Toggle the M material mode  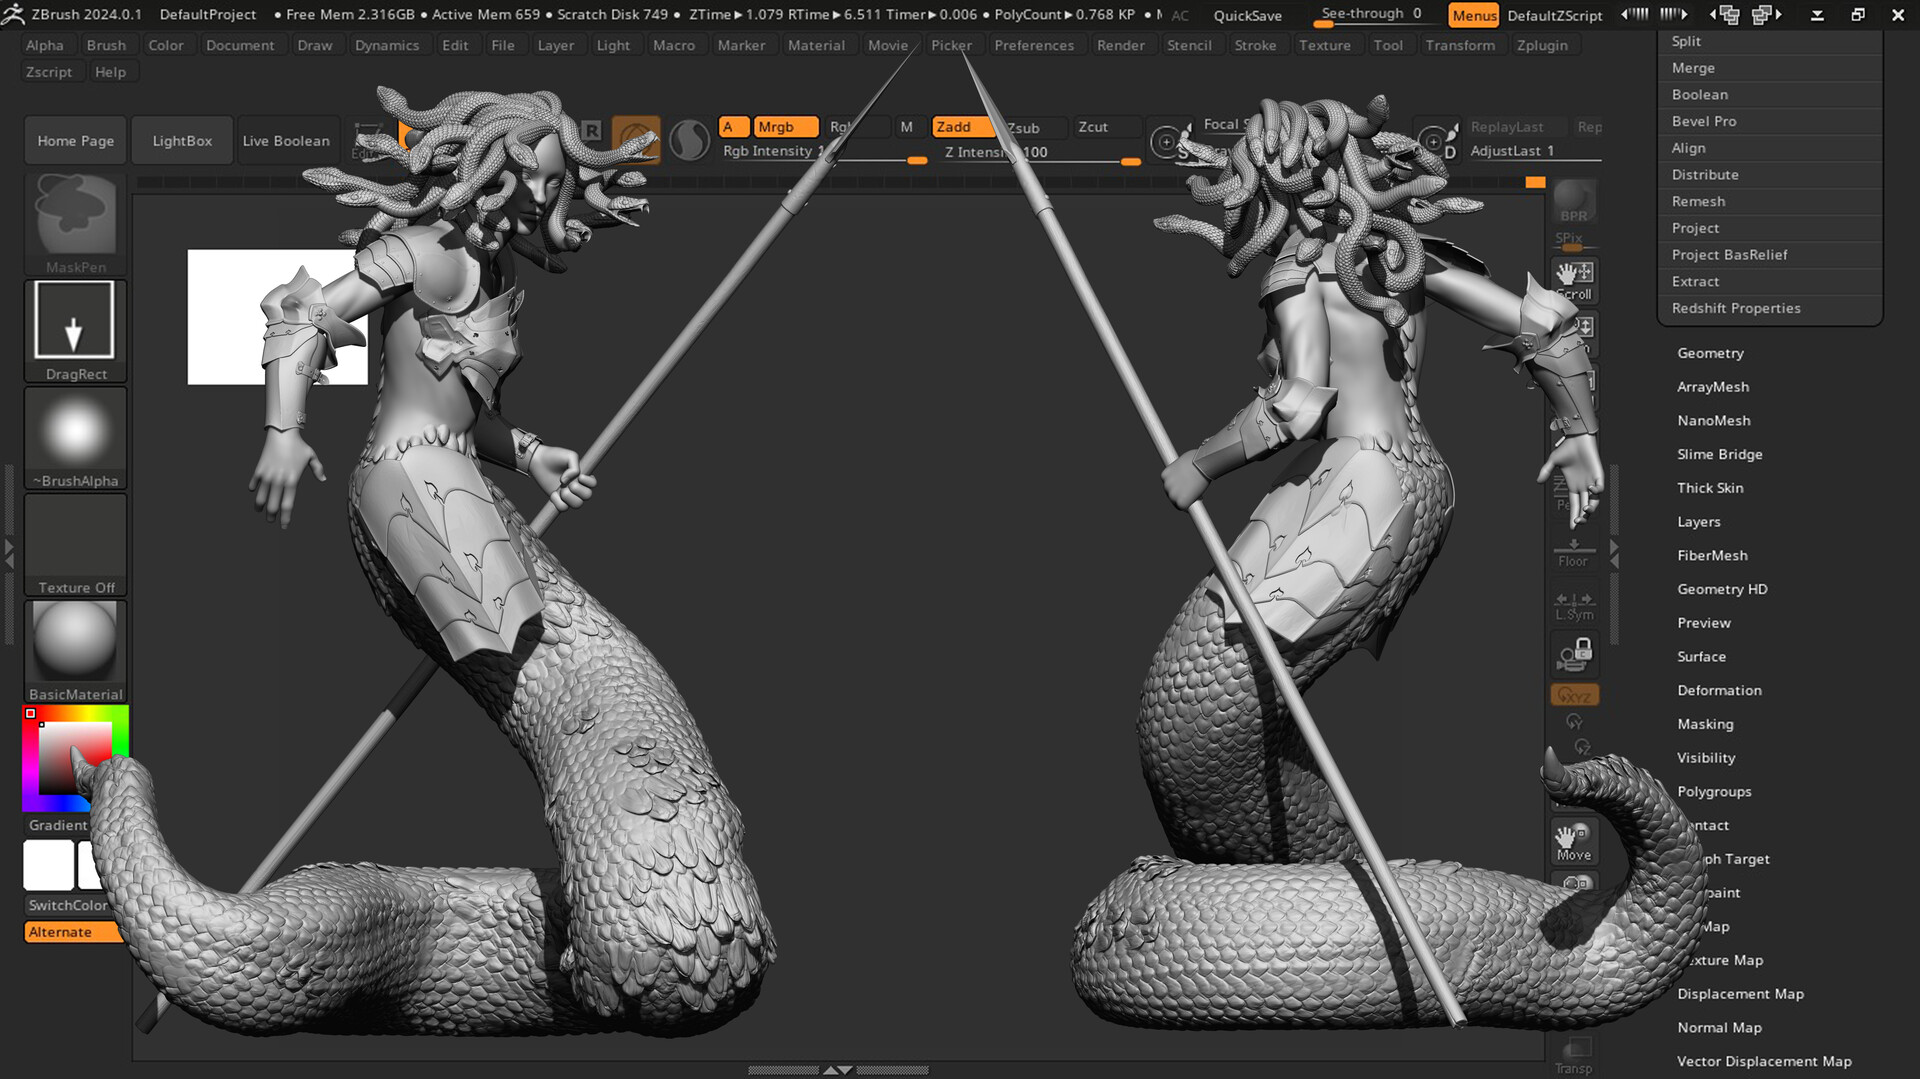coord(906,127)
